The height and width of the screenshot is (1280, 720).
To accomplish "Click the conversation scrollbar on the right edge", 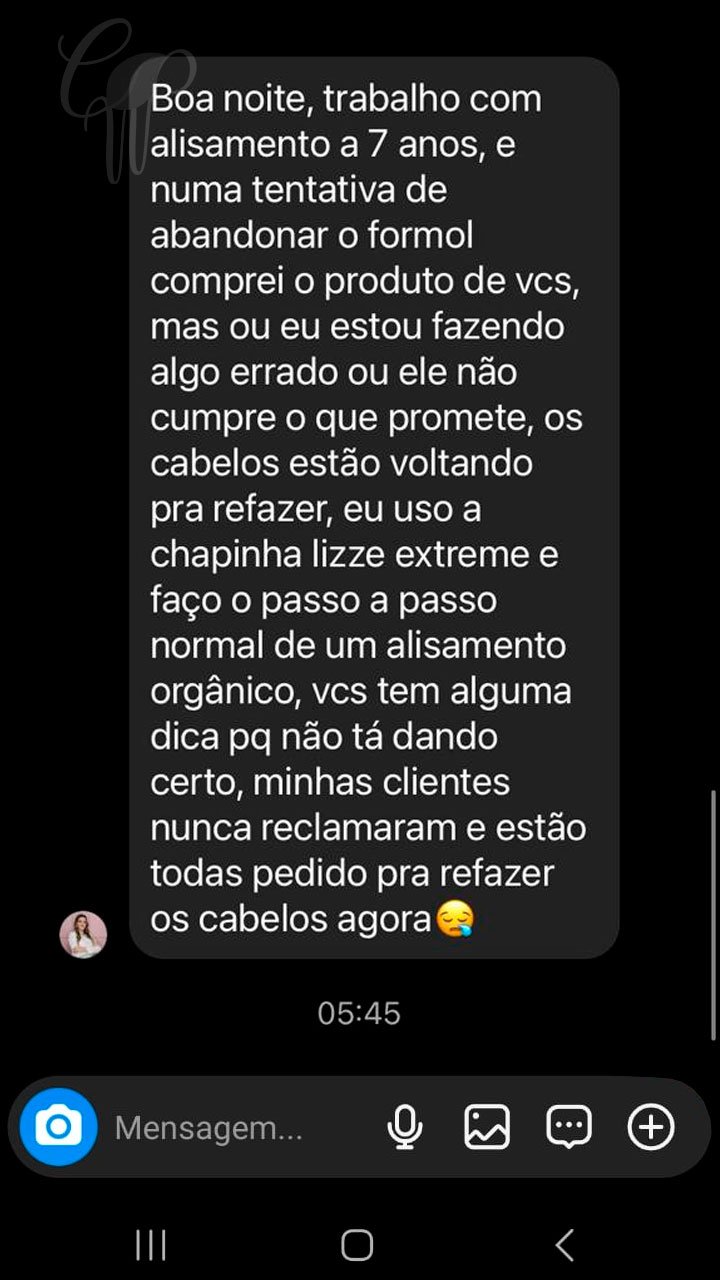I will point(714,915).
